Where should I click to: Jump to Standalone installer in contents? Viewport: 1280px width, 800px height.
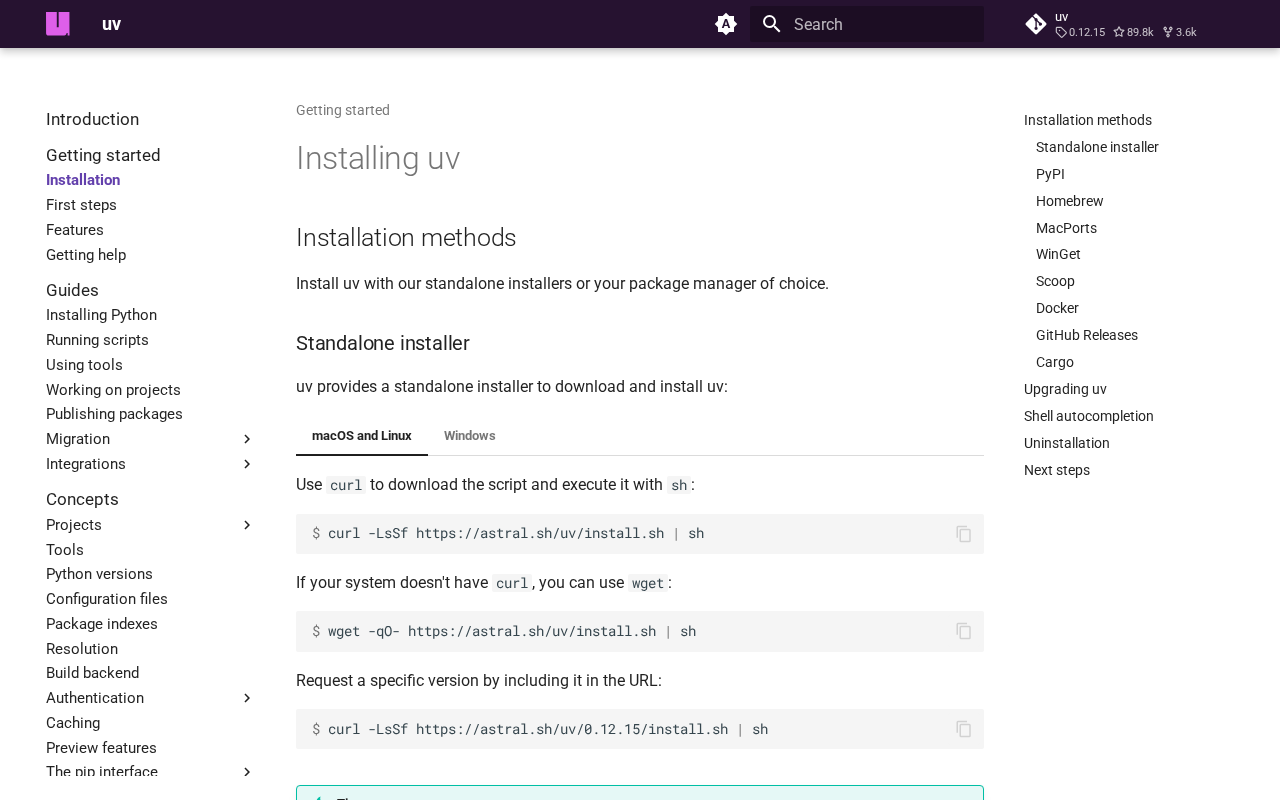coord(1097,147)
